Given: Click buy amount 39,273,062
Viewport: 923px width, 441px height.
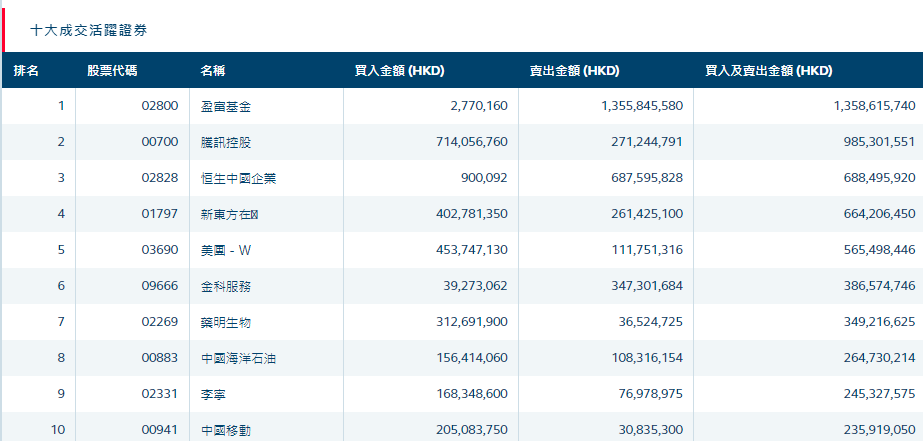Looking at the screenshot, I should (x=475, y=286).
